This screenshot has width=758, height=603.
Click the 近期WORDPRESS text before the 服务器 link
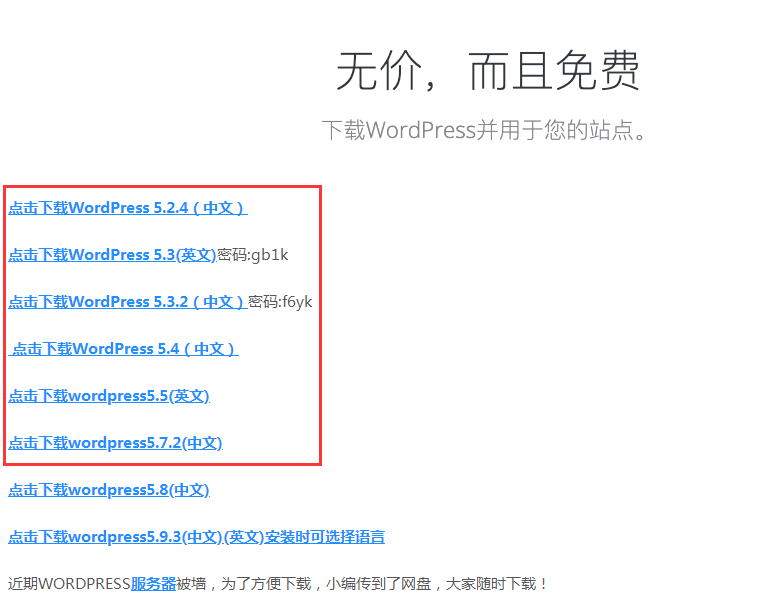click(70, 584)
